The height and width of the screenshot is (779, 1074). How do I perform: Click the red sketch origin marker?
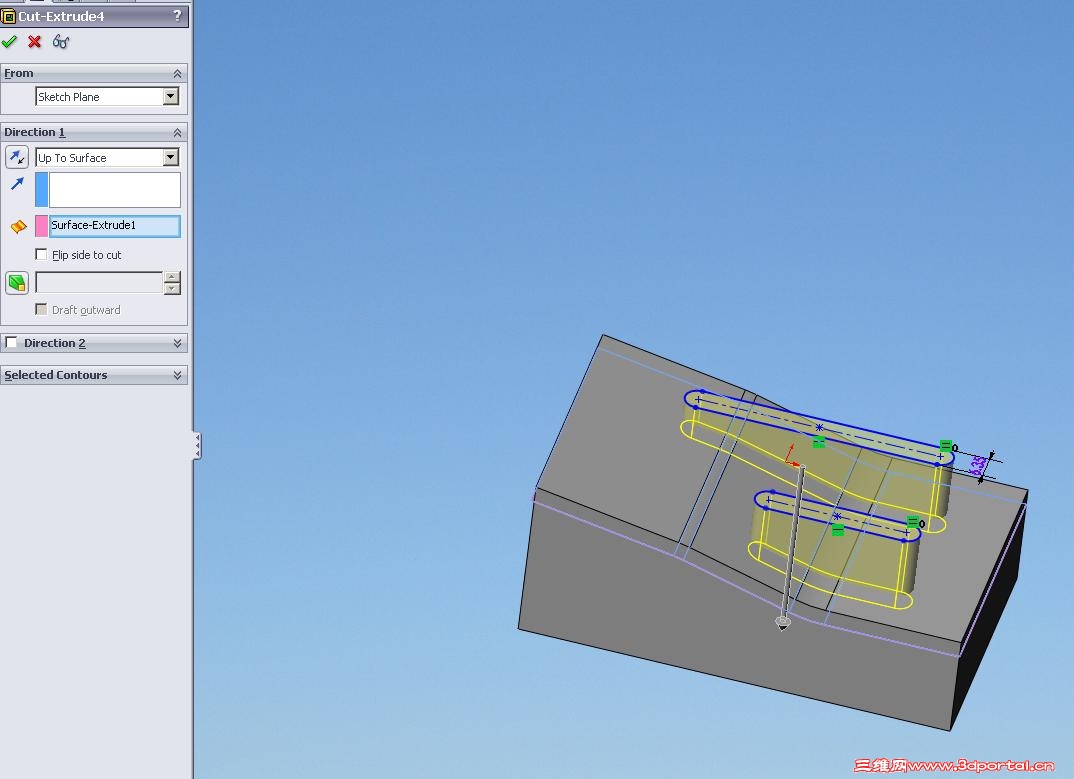791,456
